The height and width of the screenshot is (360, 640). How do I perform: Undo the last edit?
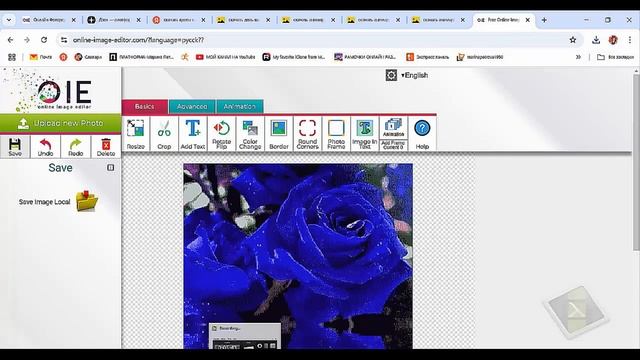45,147
